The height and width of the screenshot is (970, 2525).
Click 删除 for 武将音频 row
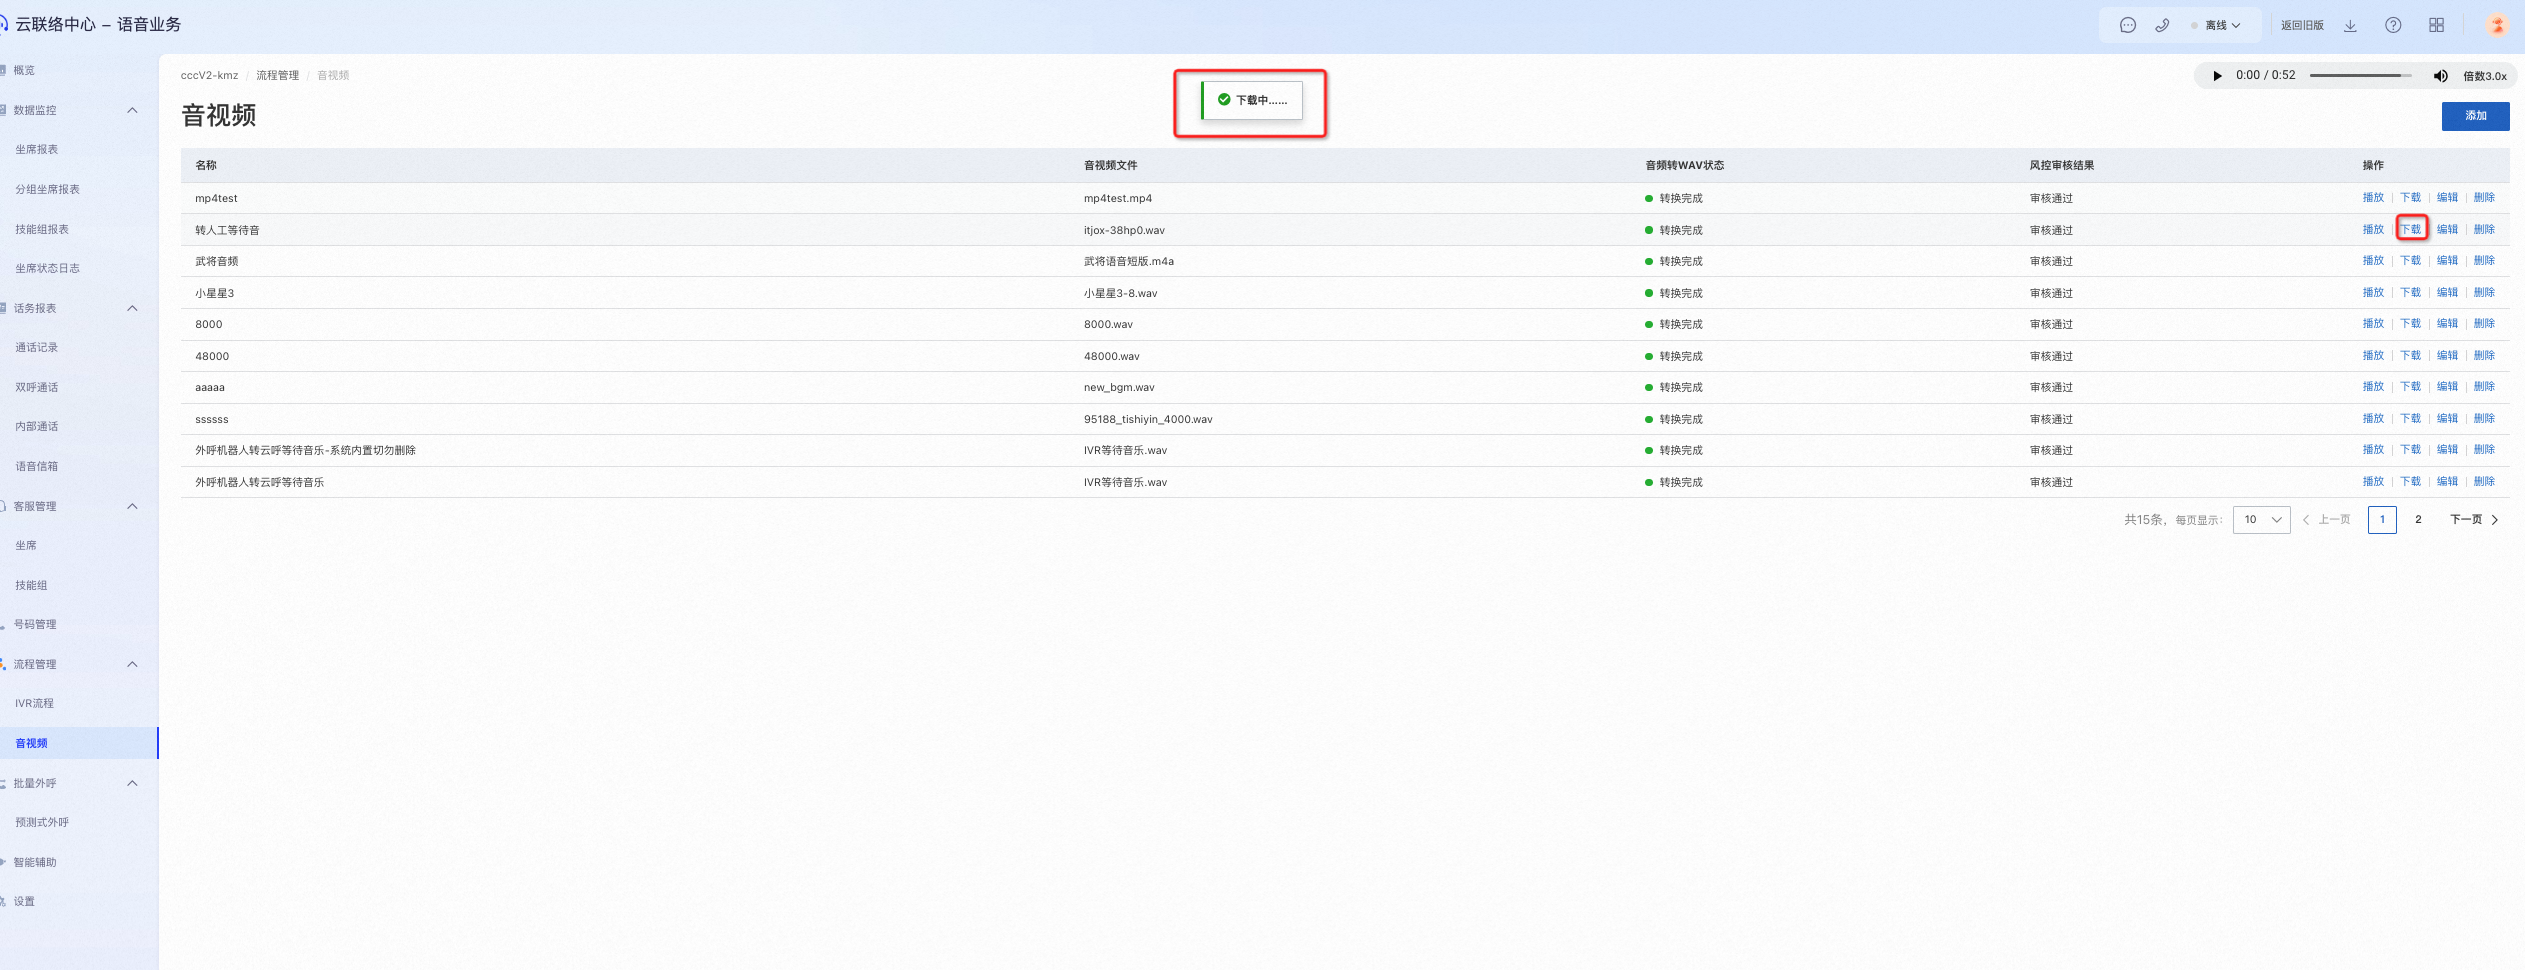click(2484, 261)
